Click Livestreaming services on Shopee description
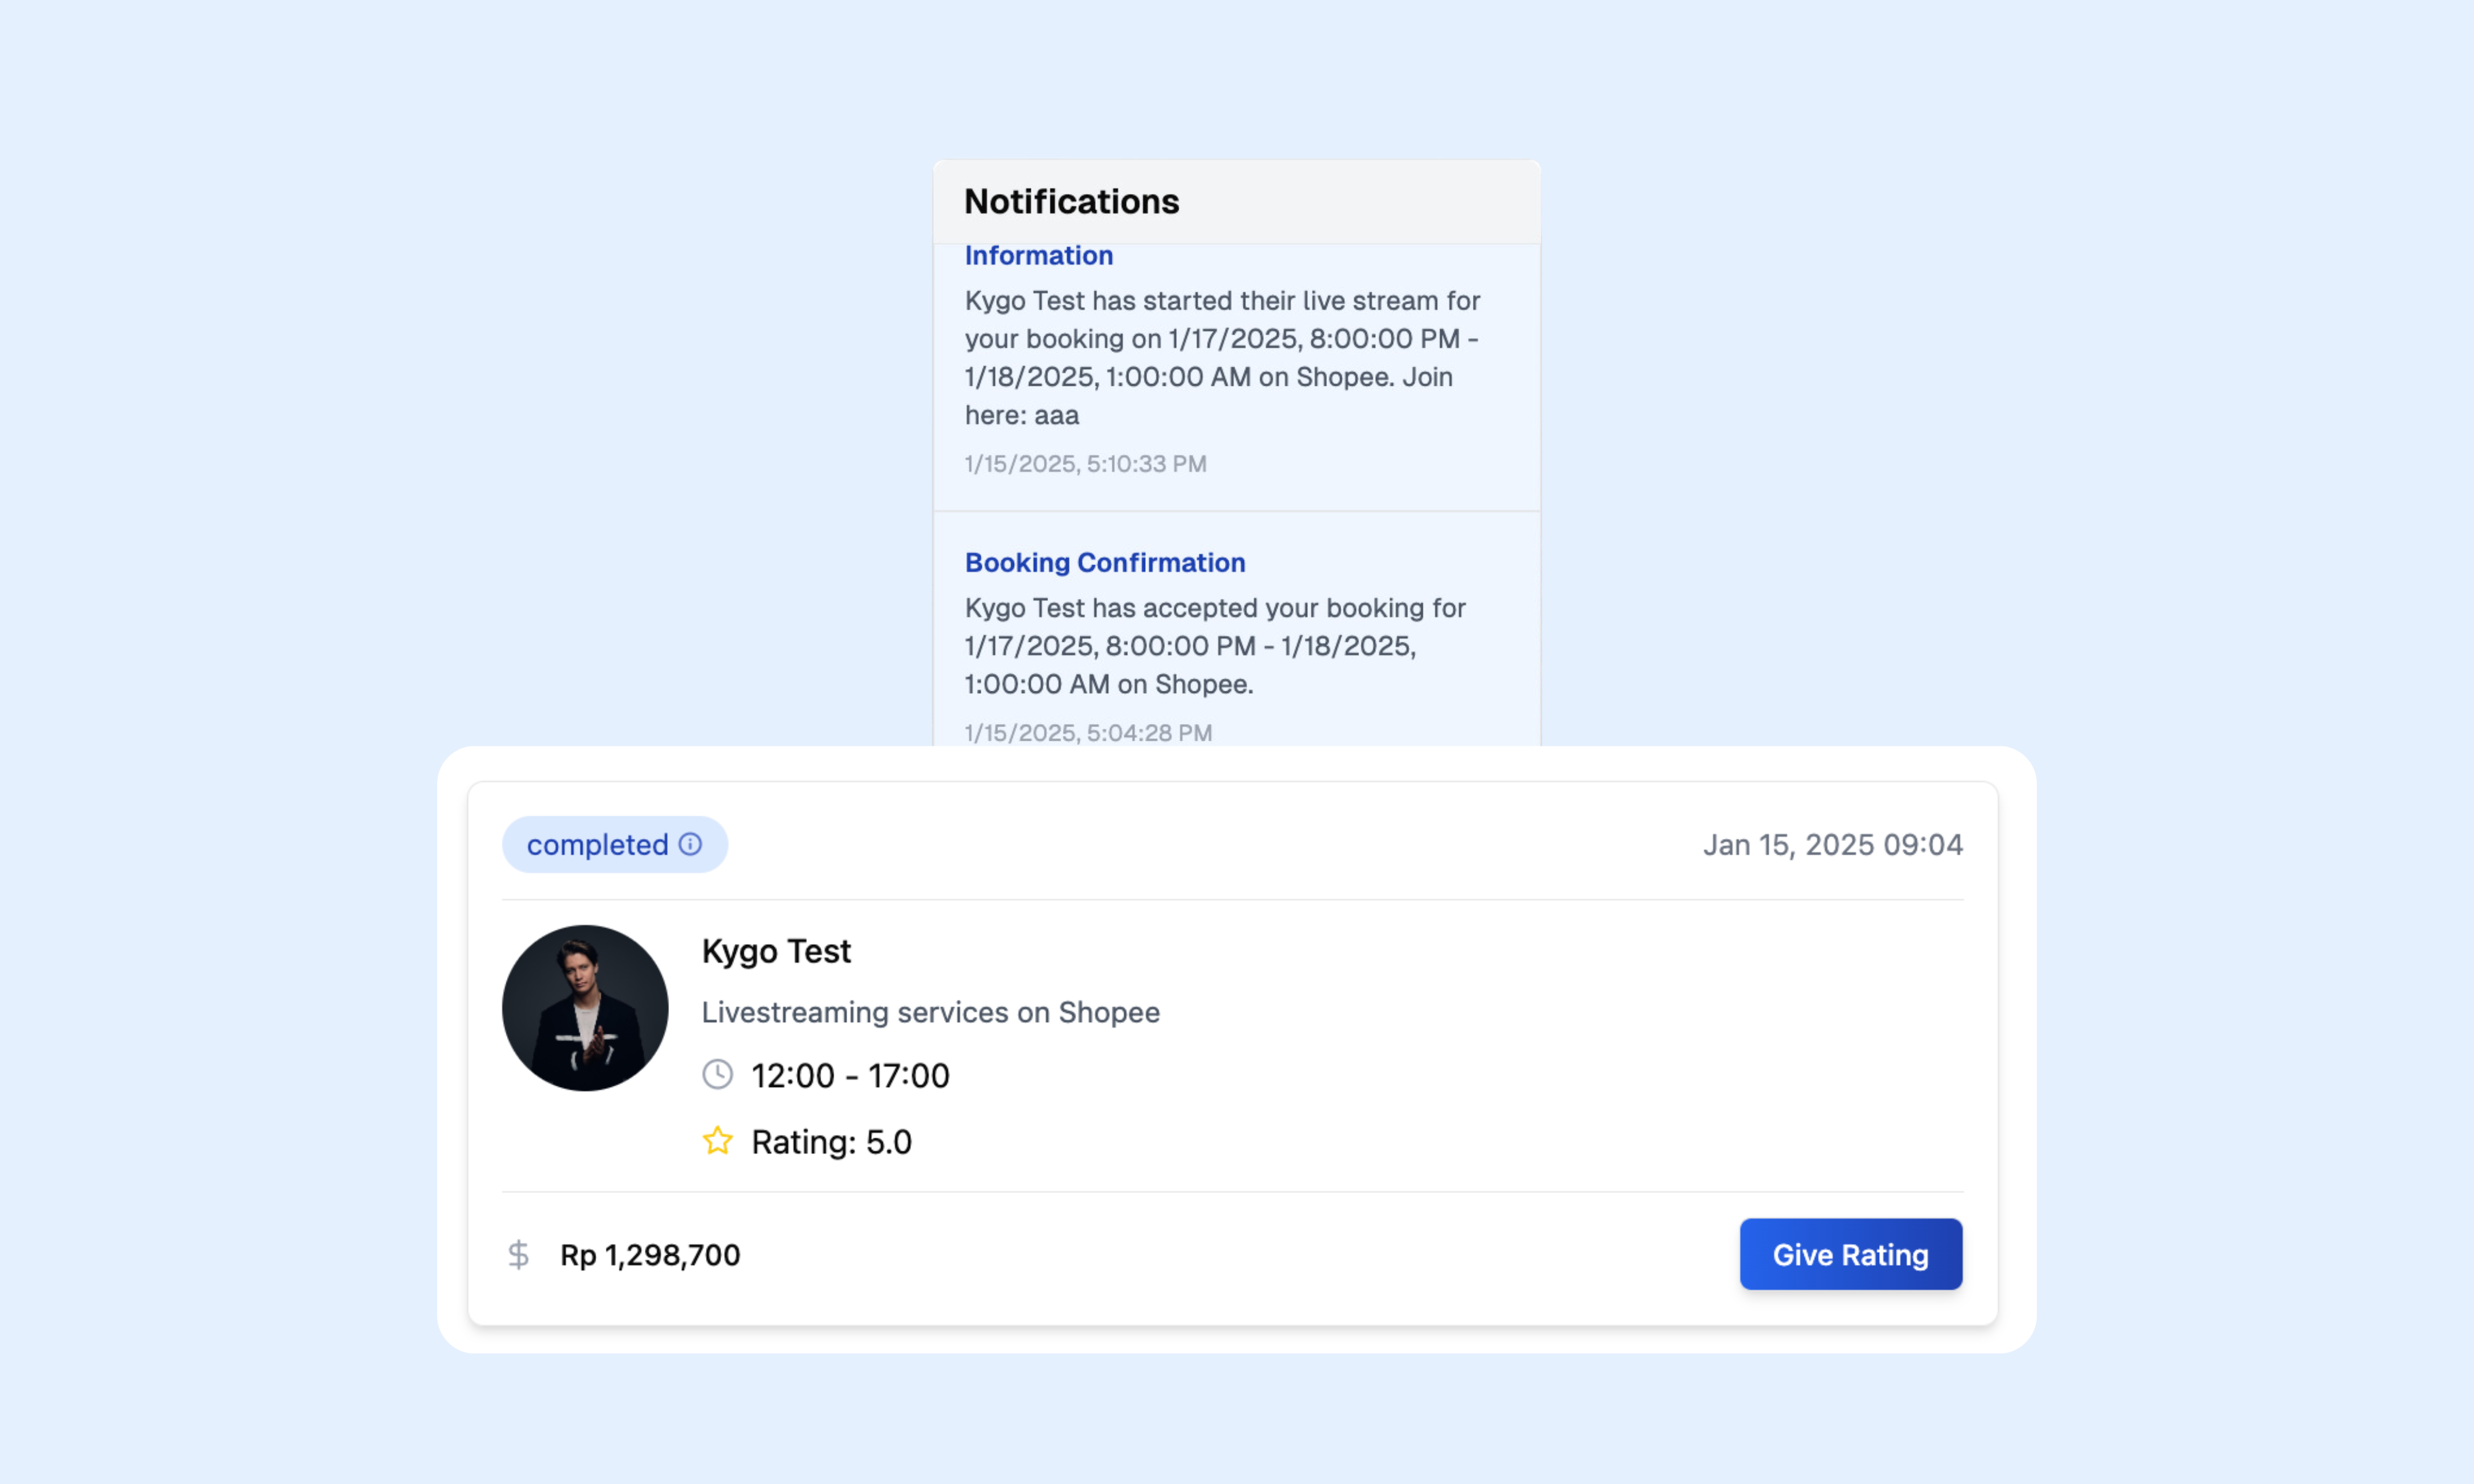This screenshot has height=1484, width=2474. (x=930, y=1012)
